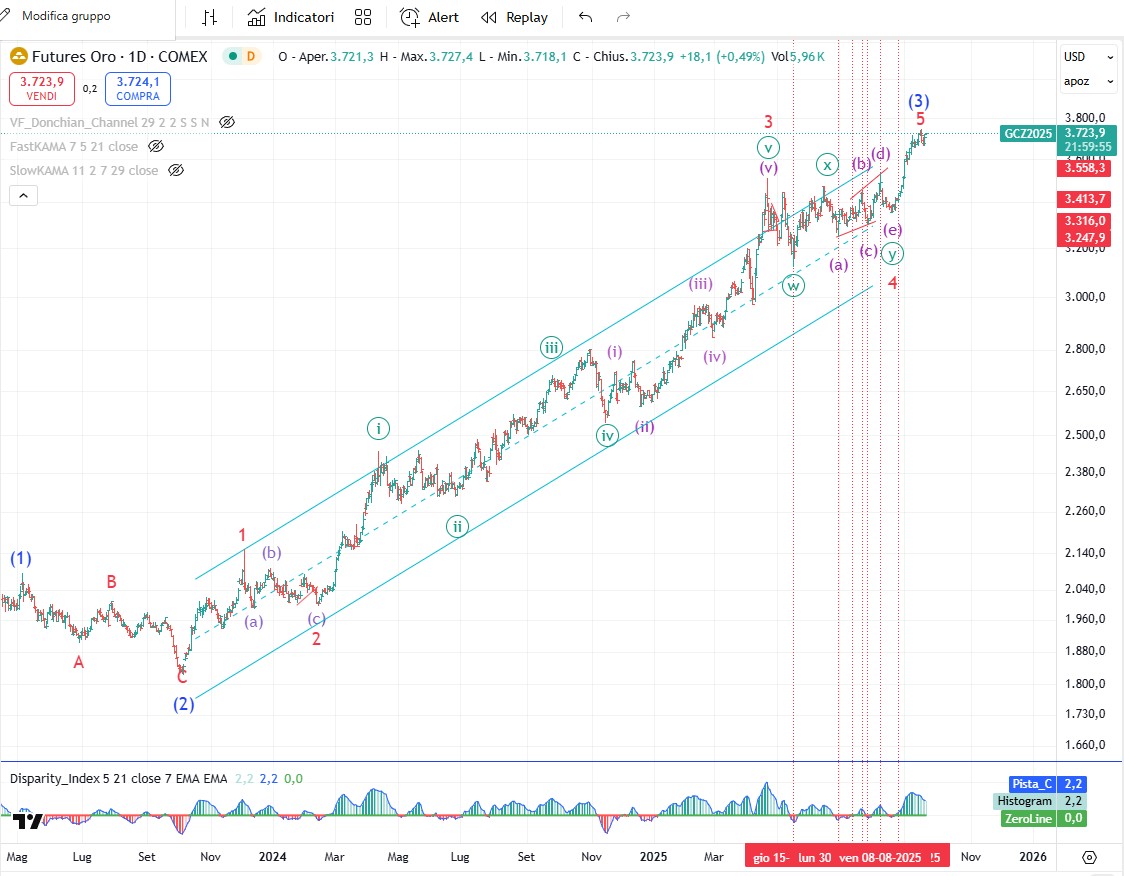Click the 3.800,0 price scale value
Viewport: 1124px width, 876px height.
click(x=1085, y=118)
